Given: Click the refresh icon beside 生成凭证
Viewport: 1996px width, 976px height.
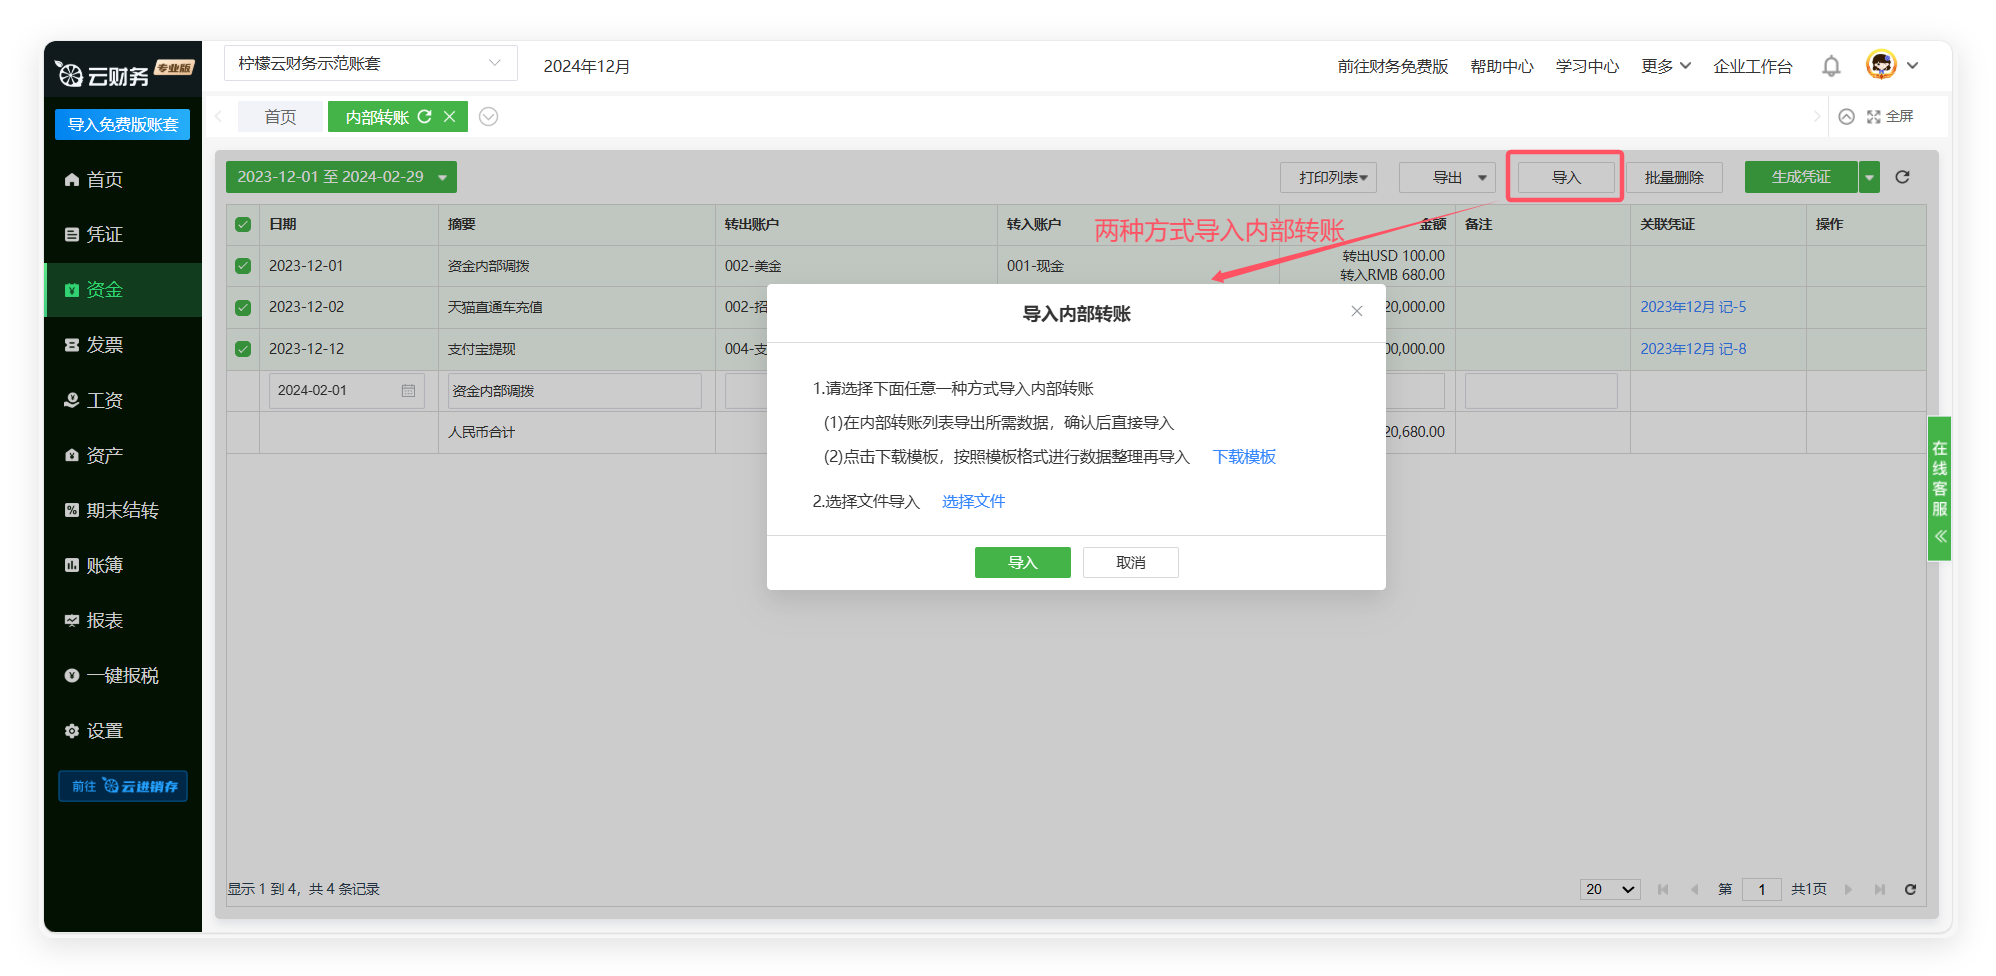Looking at the screenshot, I should pos(1902,177).
